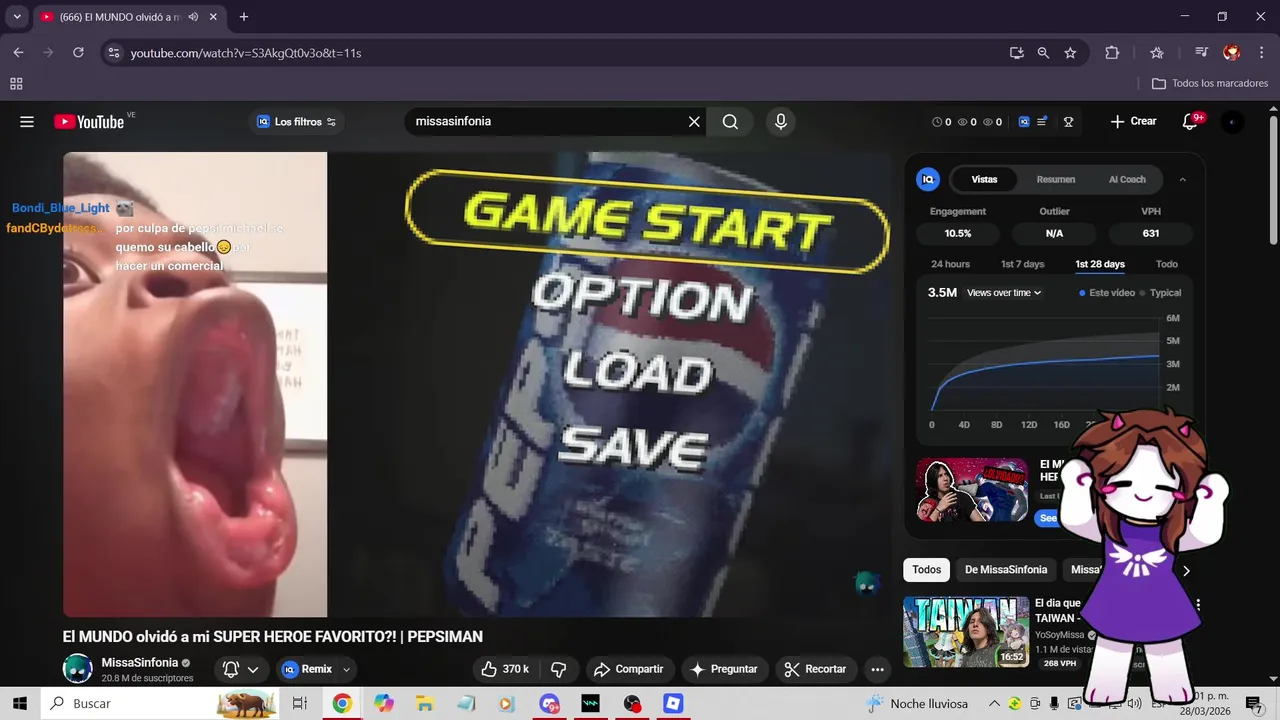Open the notifications bell

pyautogui.click(x=1190, y=122)
